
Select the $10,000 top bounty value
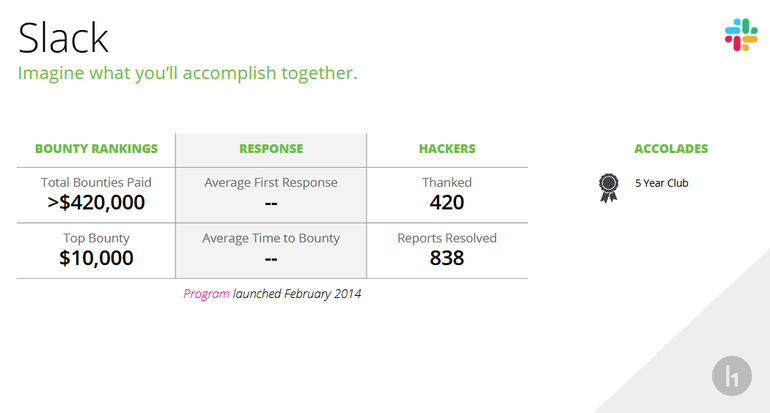tap(96, 258)
